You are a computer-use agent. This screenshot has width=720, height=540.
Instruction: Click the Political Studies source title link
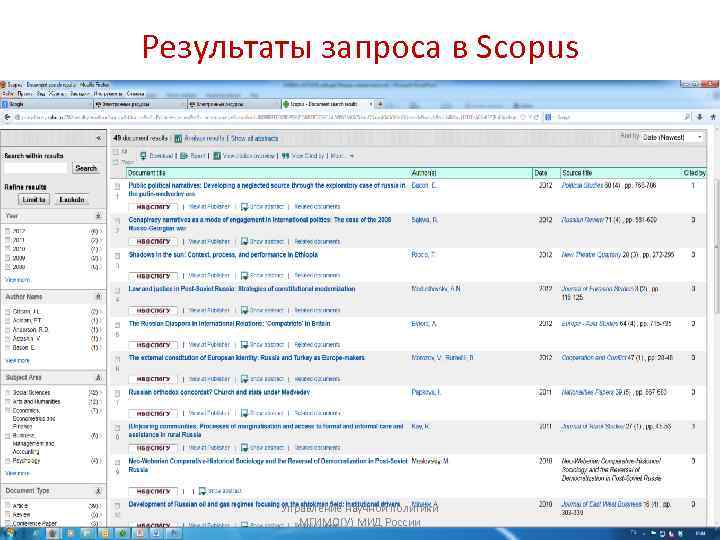(x=582, y=186)
